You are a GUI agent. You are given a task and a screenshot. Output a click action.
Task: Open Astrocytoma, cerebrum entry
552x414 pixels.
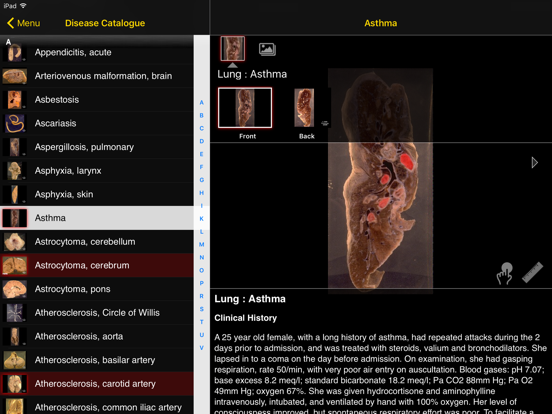tap(96, 265)
